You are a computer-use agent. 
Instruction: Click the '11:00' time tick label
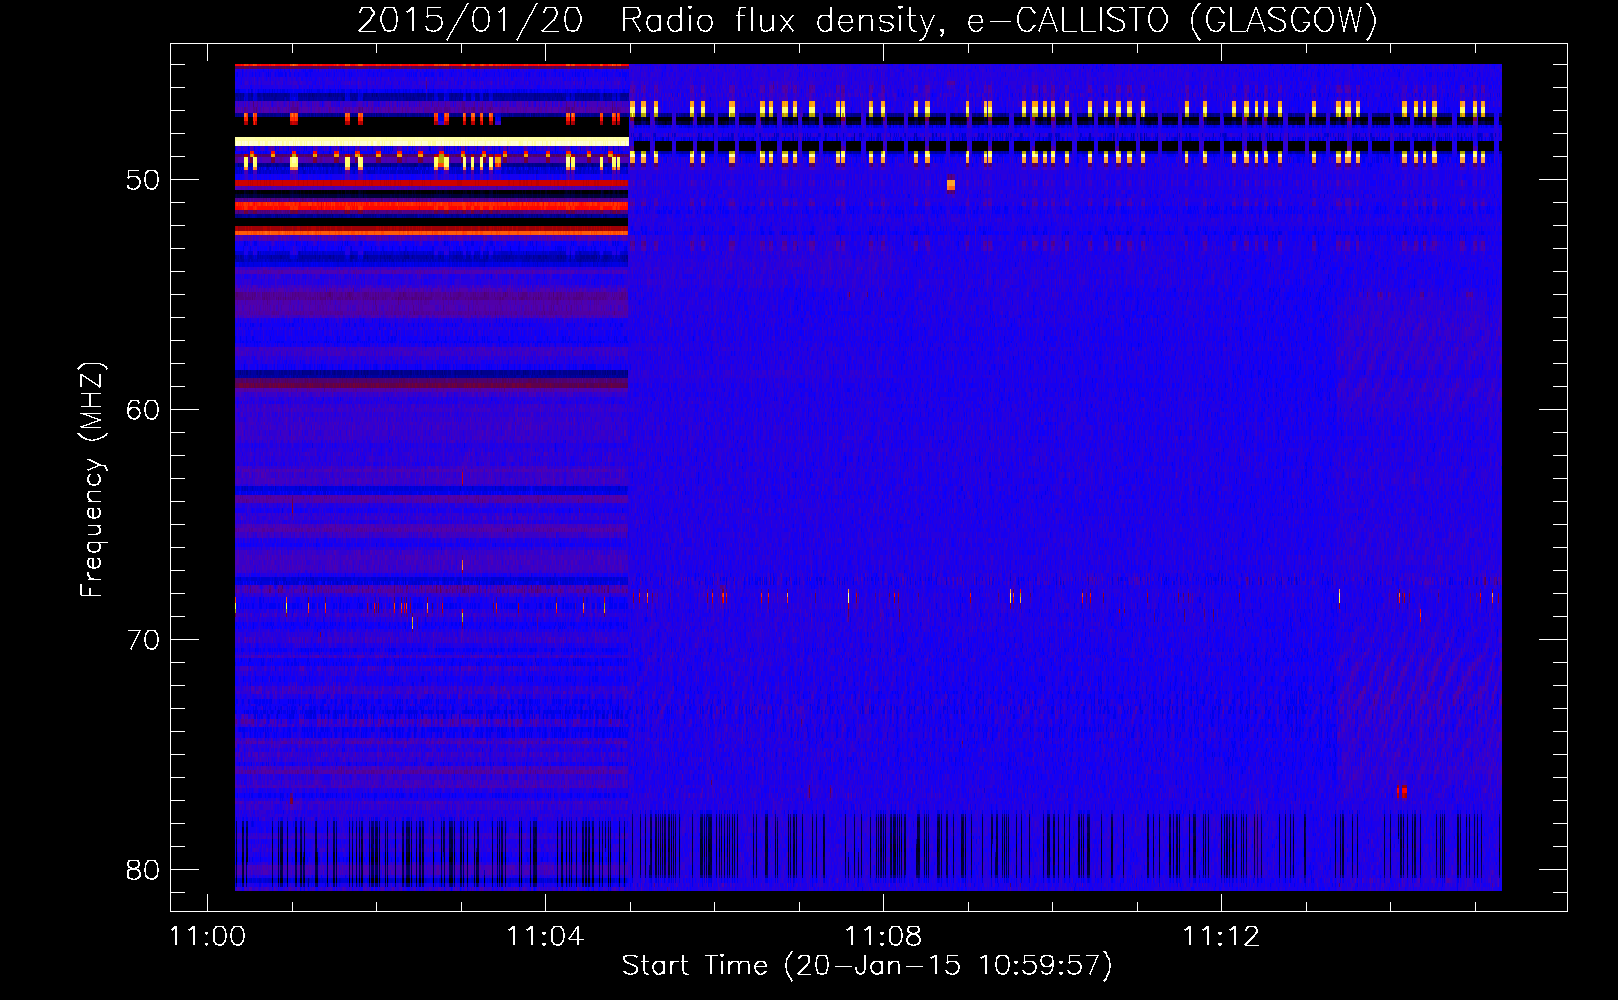pyautogui.click(x=208, y=937)
